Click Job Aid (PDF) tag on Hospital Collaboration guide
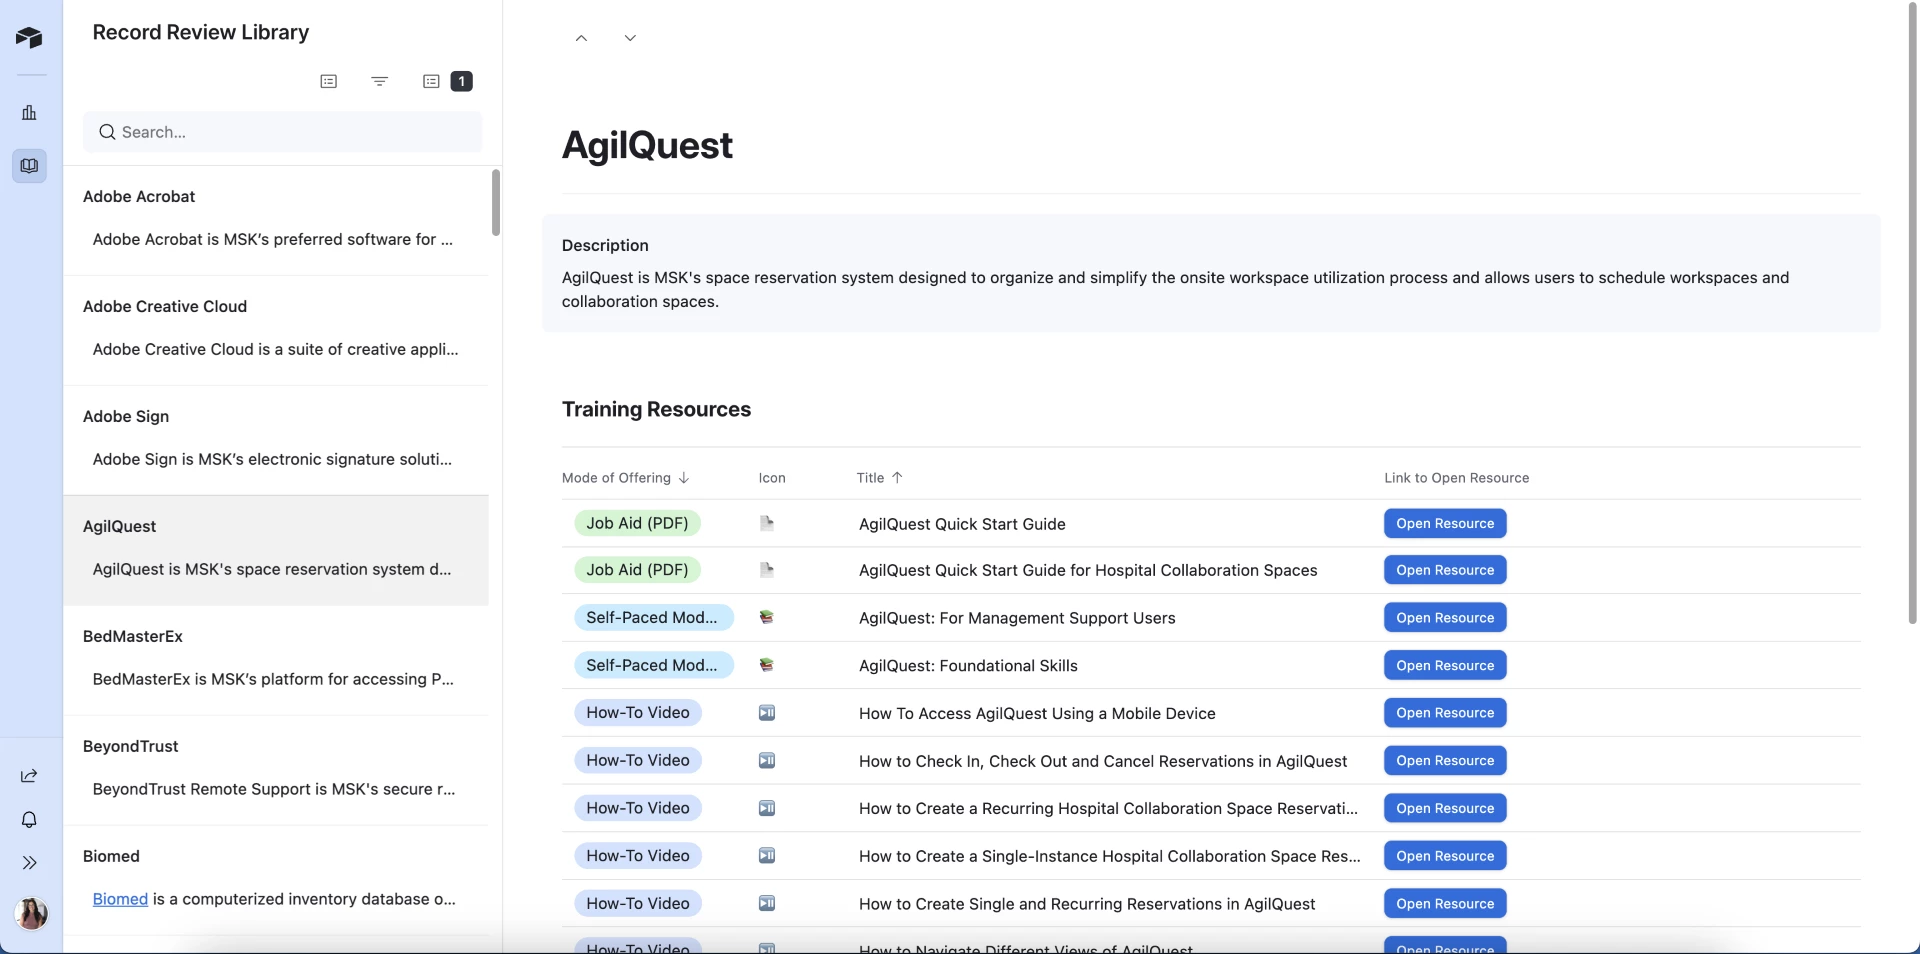1920x954 pixels. point(637,570)
